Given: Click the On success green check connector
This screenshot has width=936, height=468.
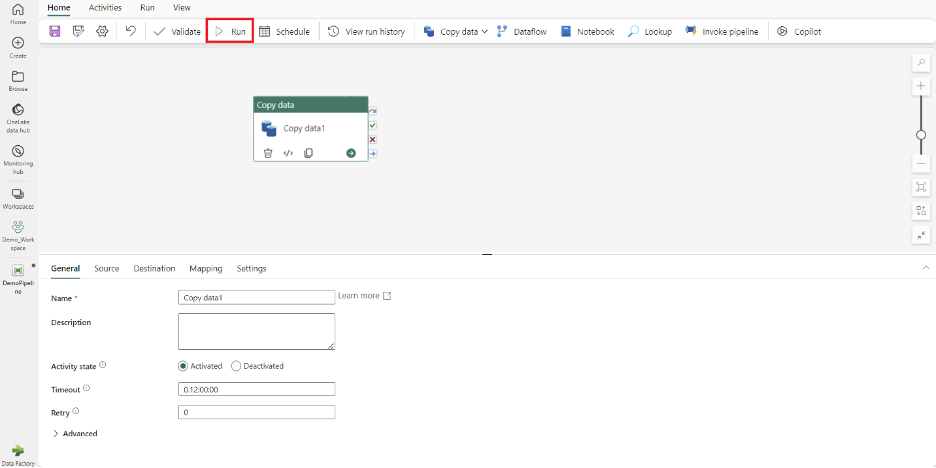Looking at the screenshot, I should tap(372, 125).
